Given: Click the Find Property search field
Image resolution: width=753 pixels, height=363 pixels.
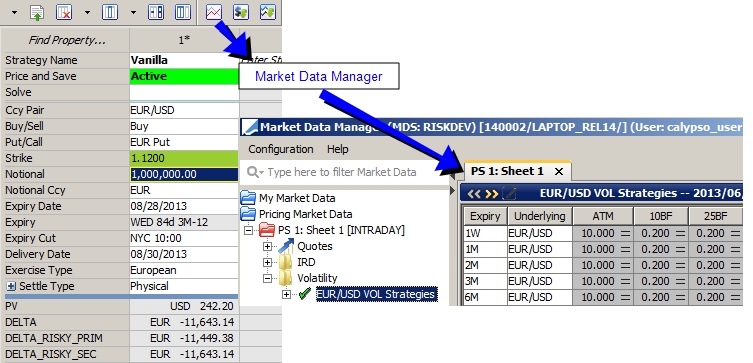Looking at the screenshot, I should coord(66,40).
